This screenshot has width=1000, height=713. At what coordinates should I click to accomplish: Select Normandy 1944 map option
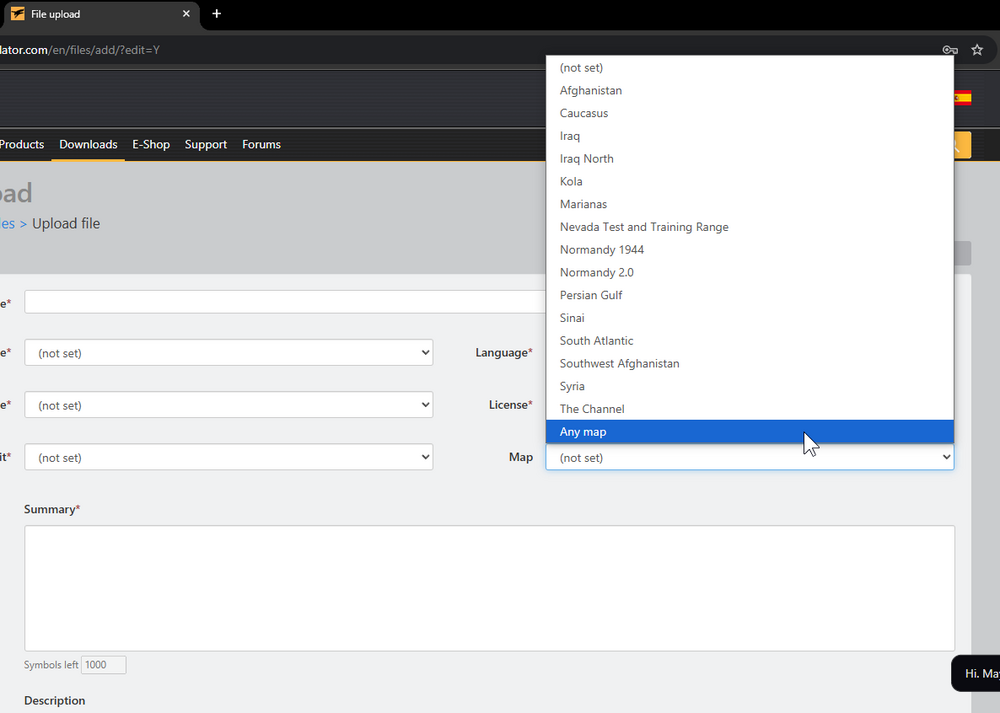(x=750, y=249)
